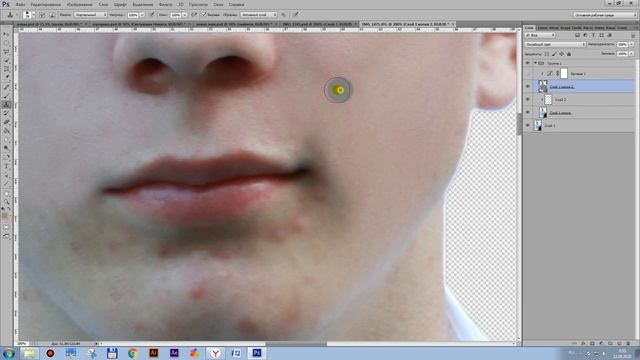
Task: Open the layer Opacity dropdown arrow
Action: [632, 44]
